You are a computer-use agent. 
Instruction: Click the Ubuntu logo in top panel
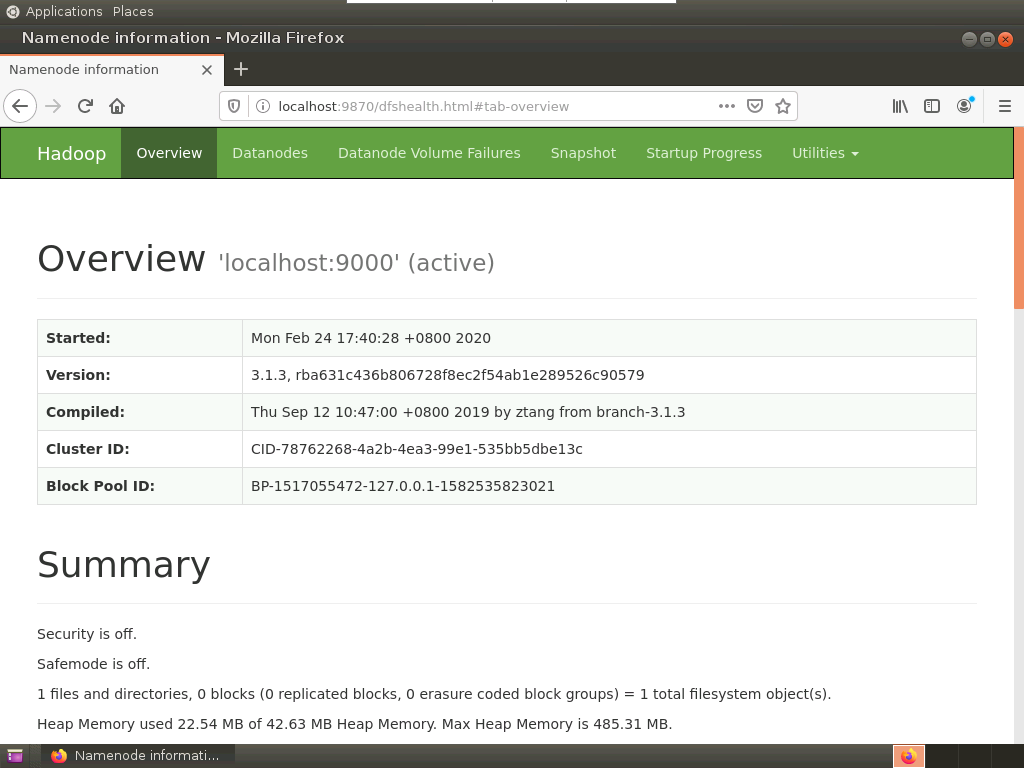tap(12, 11)
